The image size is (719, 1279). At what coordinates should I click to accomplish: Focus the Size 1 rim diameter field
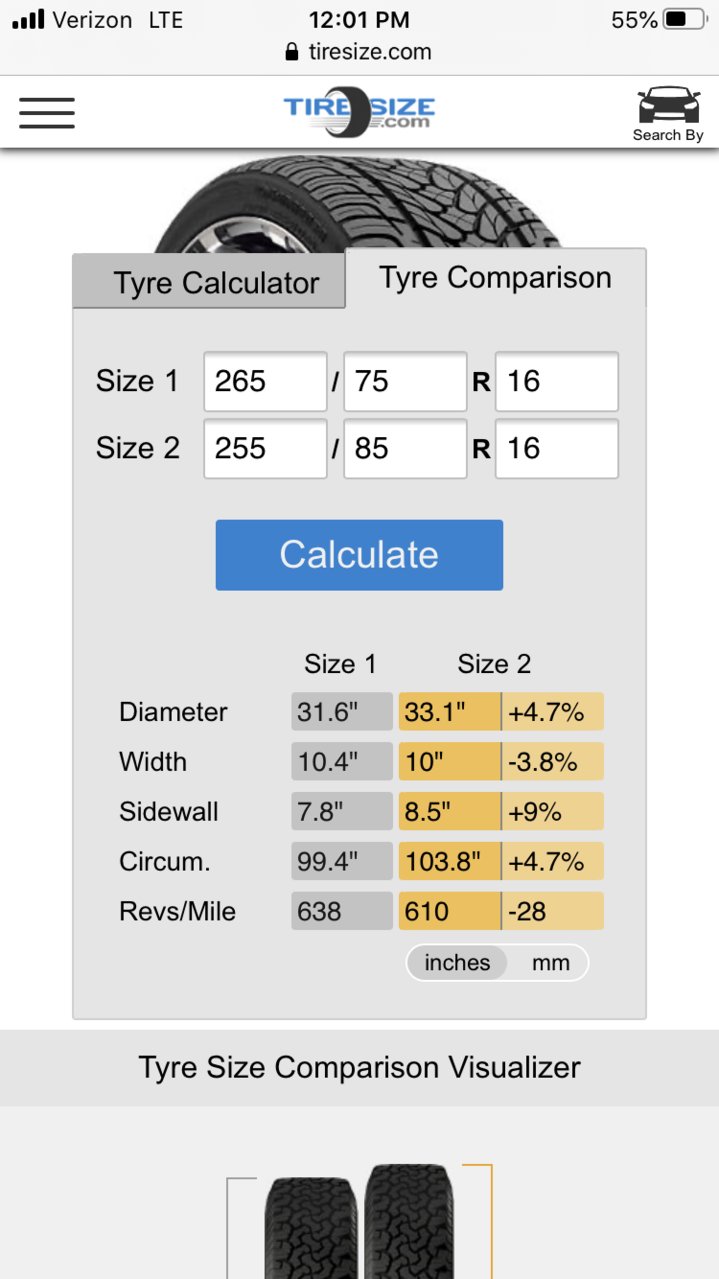tap(557, 381)
